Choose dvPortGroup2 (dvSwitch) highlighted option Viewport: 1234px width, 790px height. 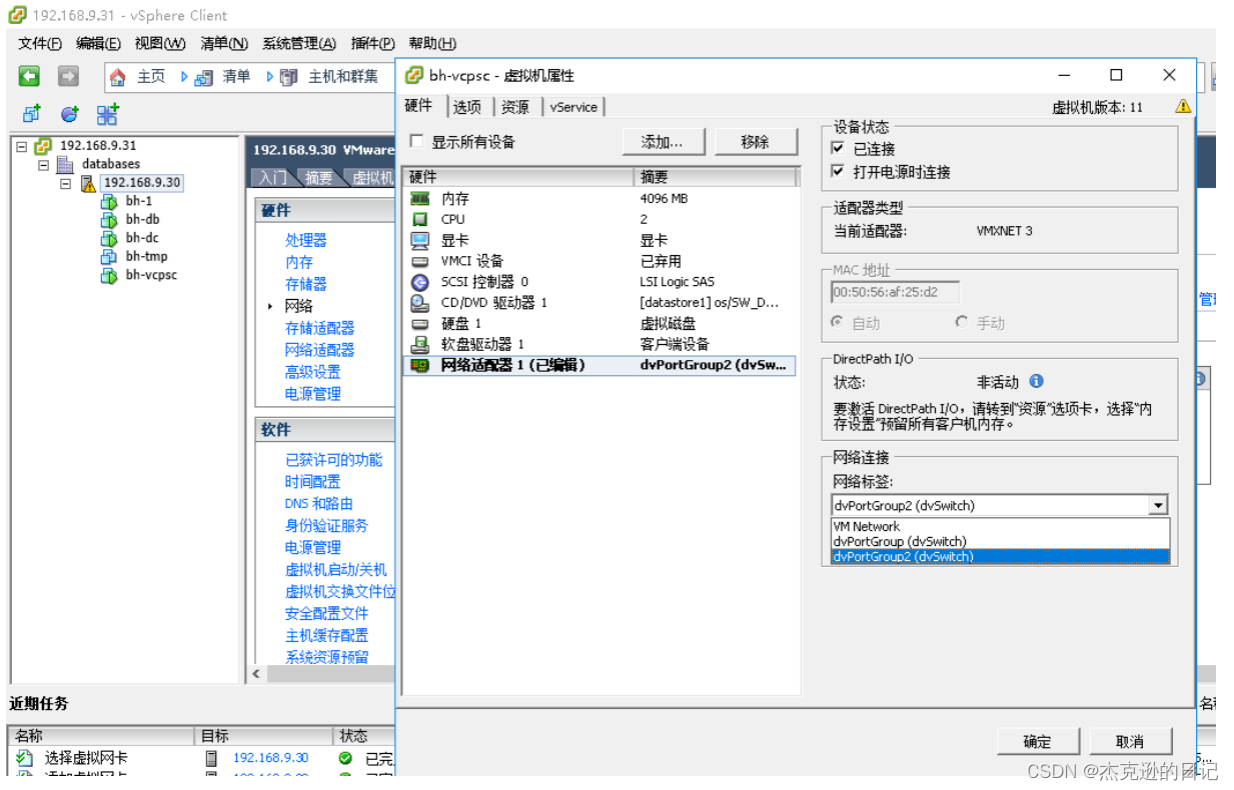[x=1000, y=557]
